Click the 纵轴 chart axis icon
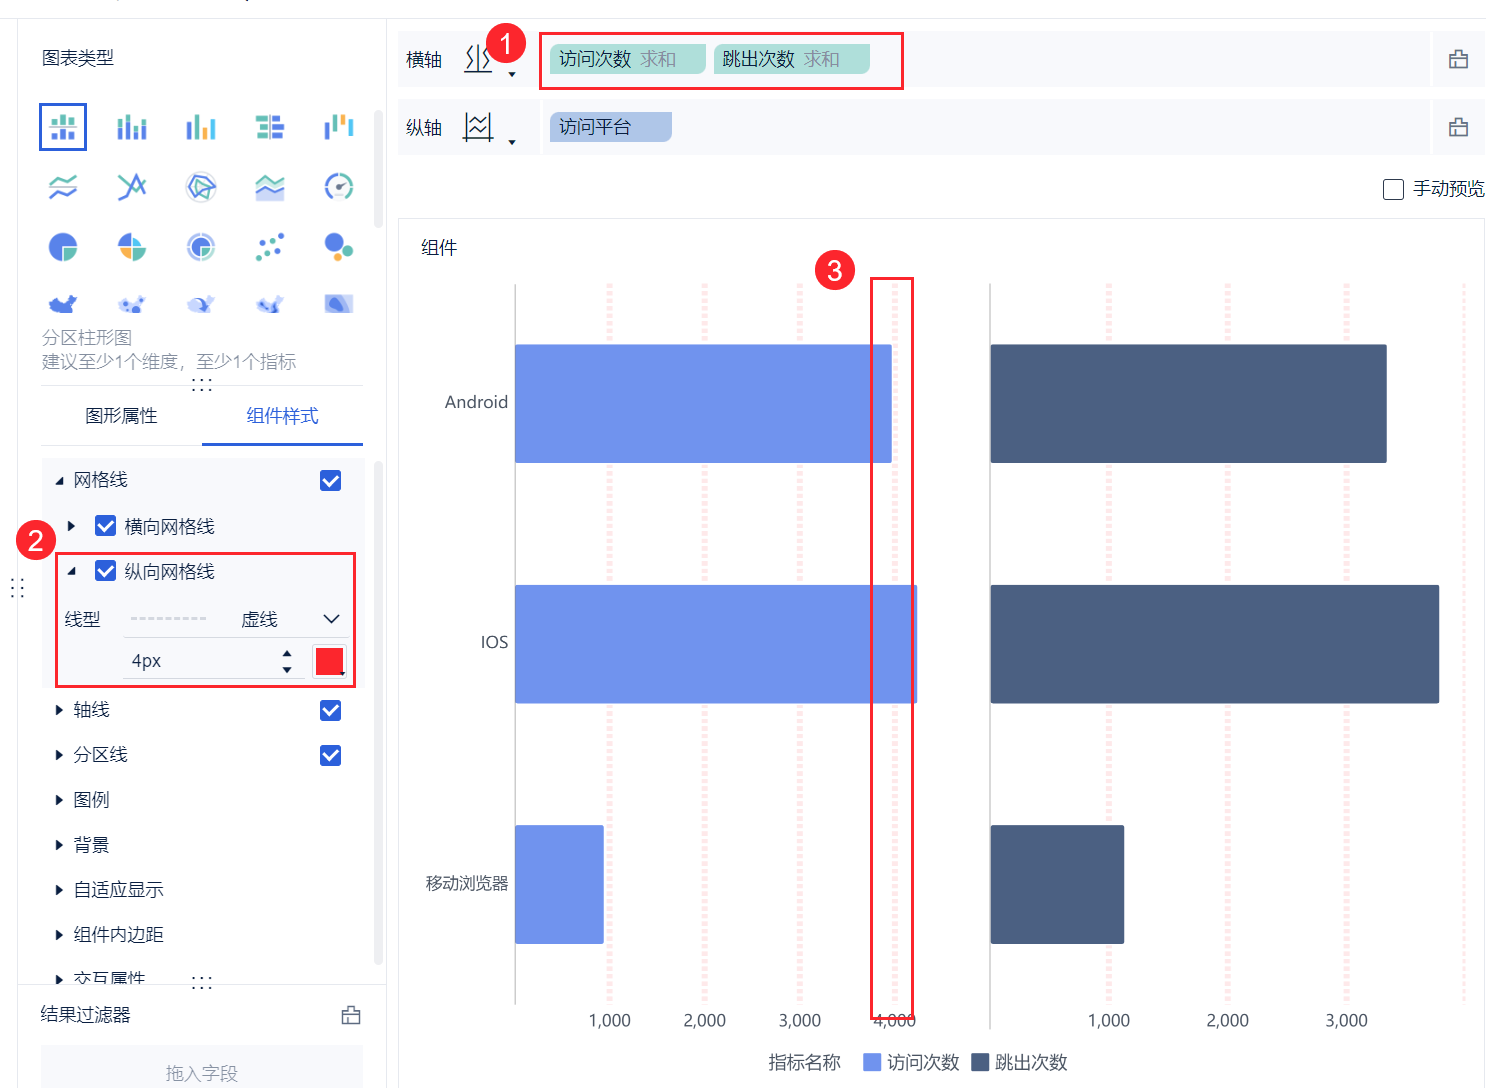Viewport: 1486px width, 1088px height. (x=478, y=127)
